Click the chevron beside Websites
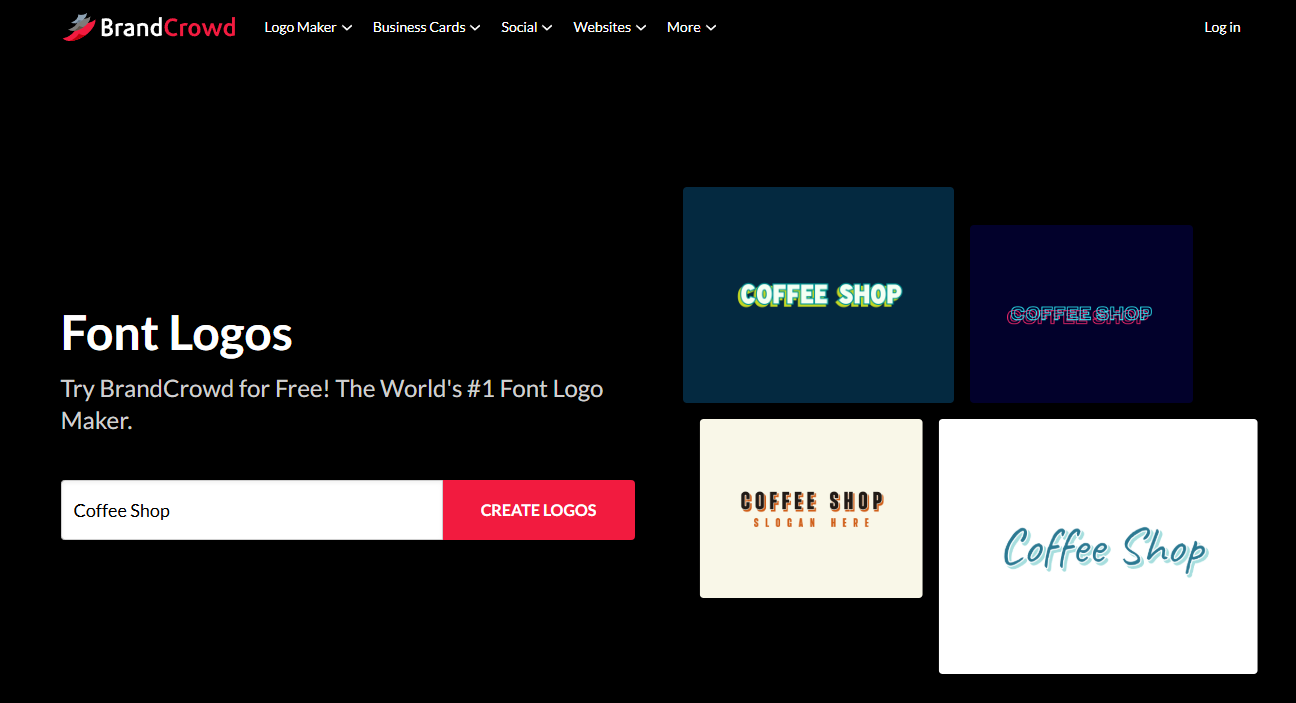The height and width of the screenshot is (703, 1296). (641, 28)
